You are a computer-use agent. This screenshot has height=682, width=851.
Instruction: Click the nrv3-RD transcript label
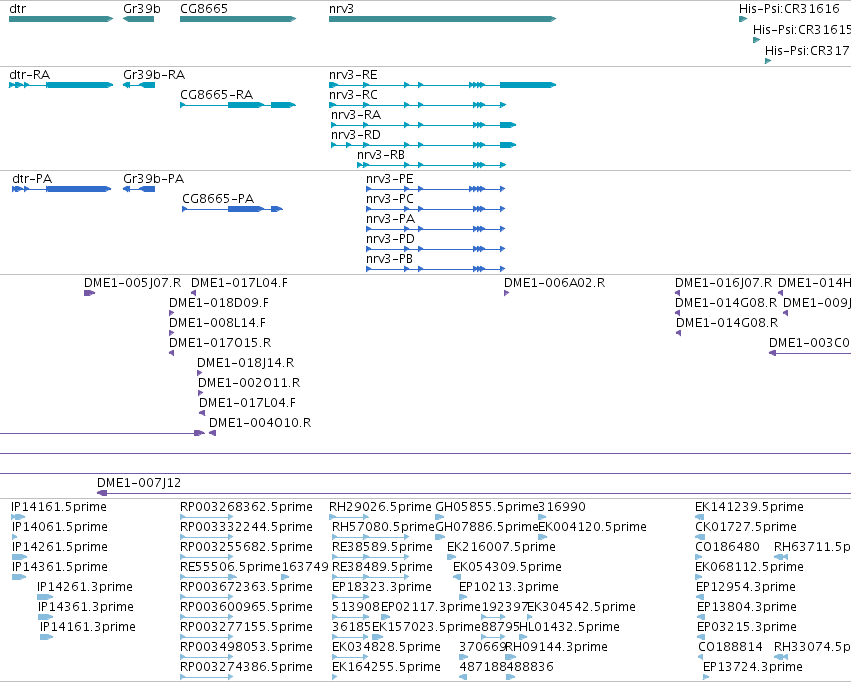click(356, 135)
